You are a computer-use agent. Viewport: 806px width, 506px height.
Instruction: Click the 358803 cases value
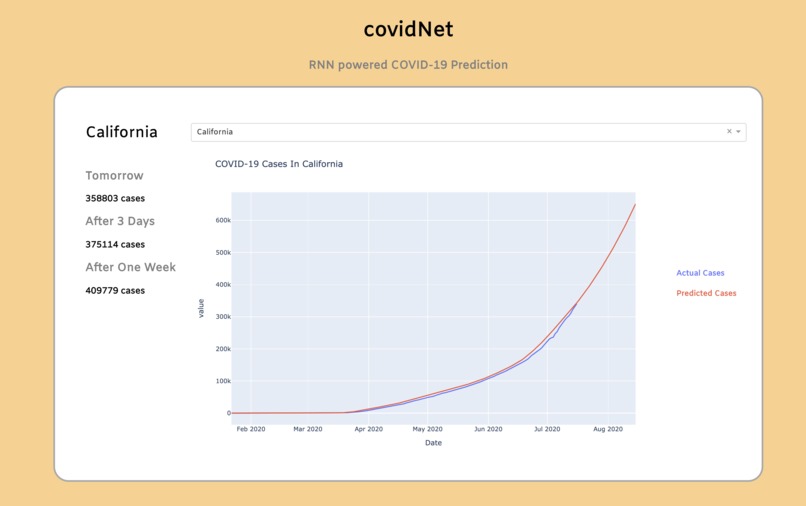[115, 198]
